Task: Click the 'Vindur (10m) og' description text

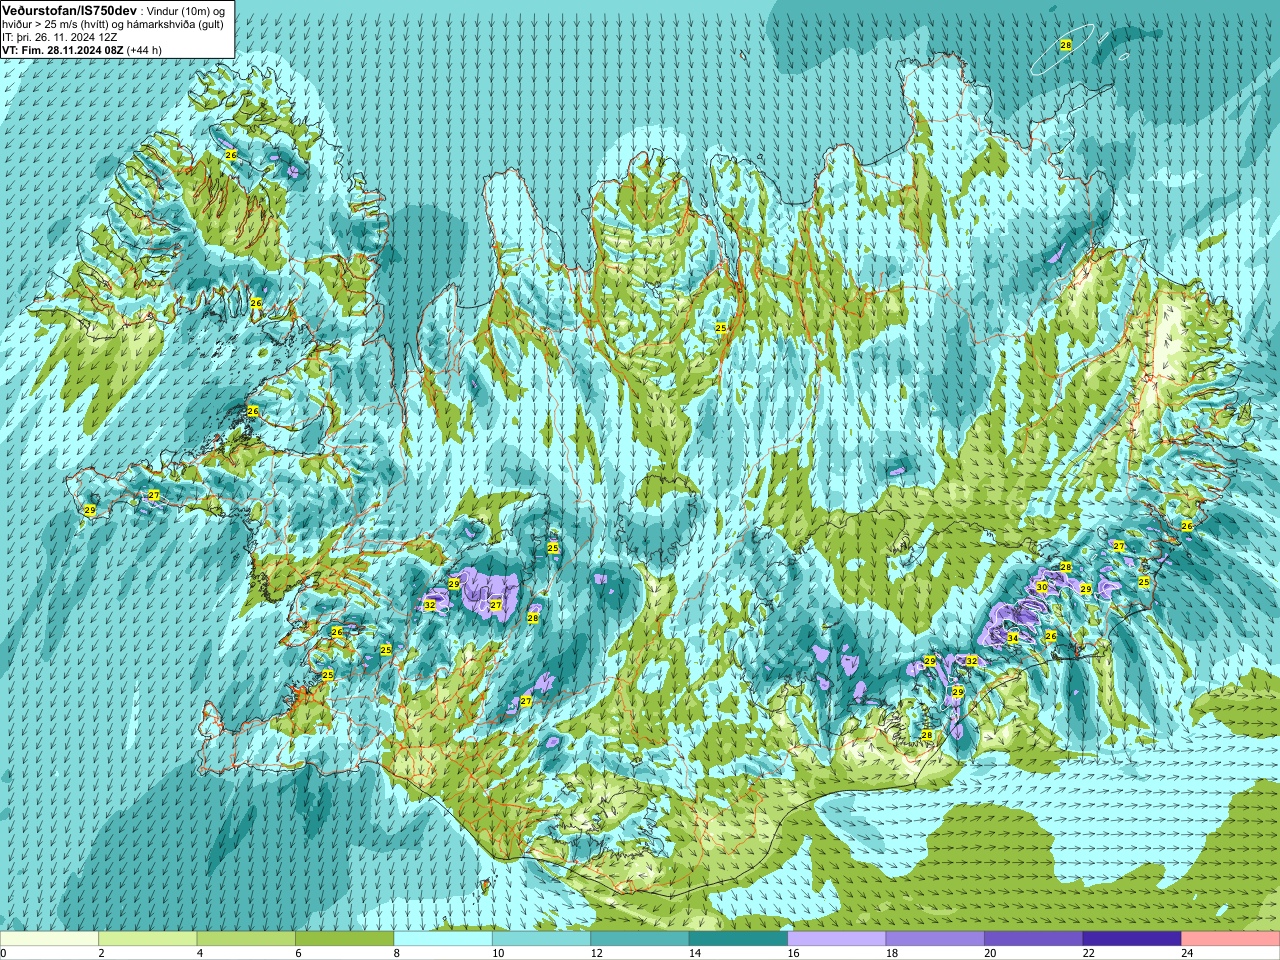Action: [185, 10]
